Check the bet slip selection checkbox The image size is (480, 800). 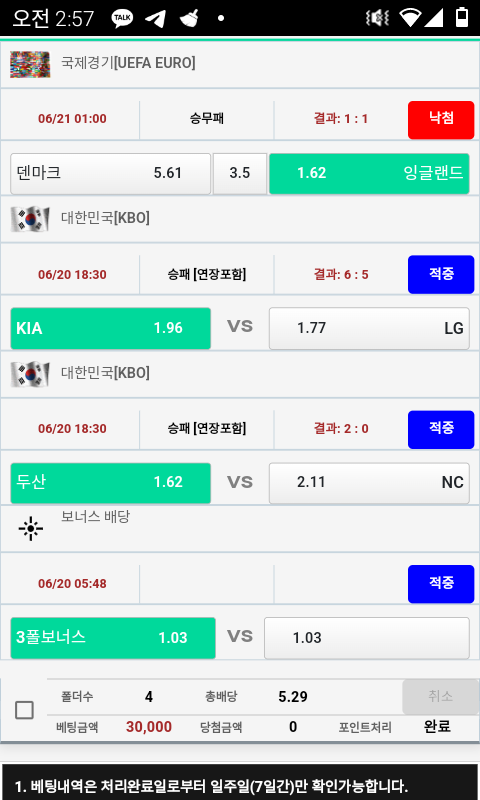tap(24, 710)
